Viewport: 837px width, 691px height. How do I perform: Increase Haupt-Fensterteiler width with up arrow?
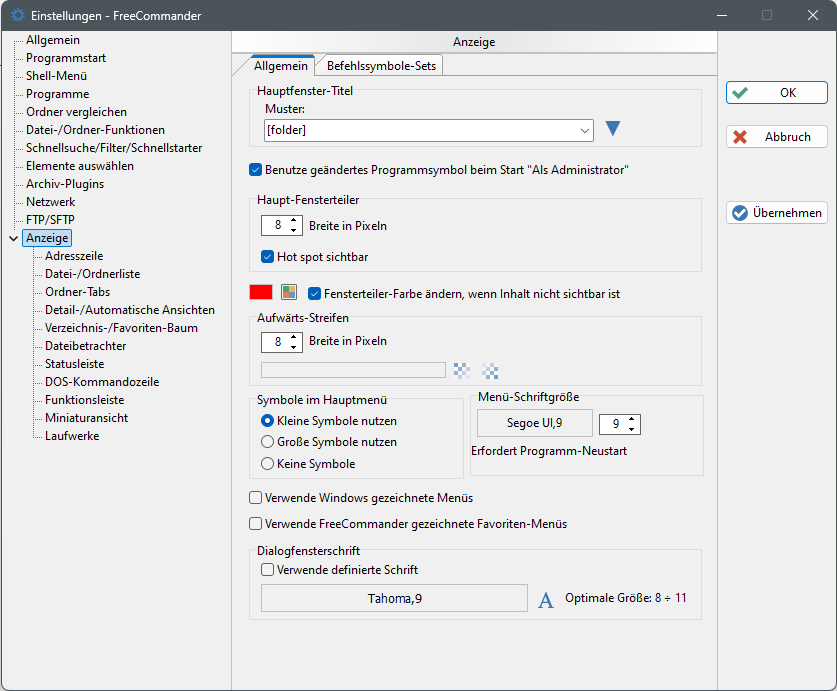point(293,221)
